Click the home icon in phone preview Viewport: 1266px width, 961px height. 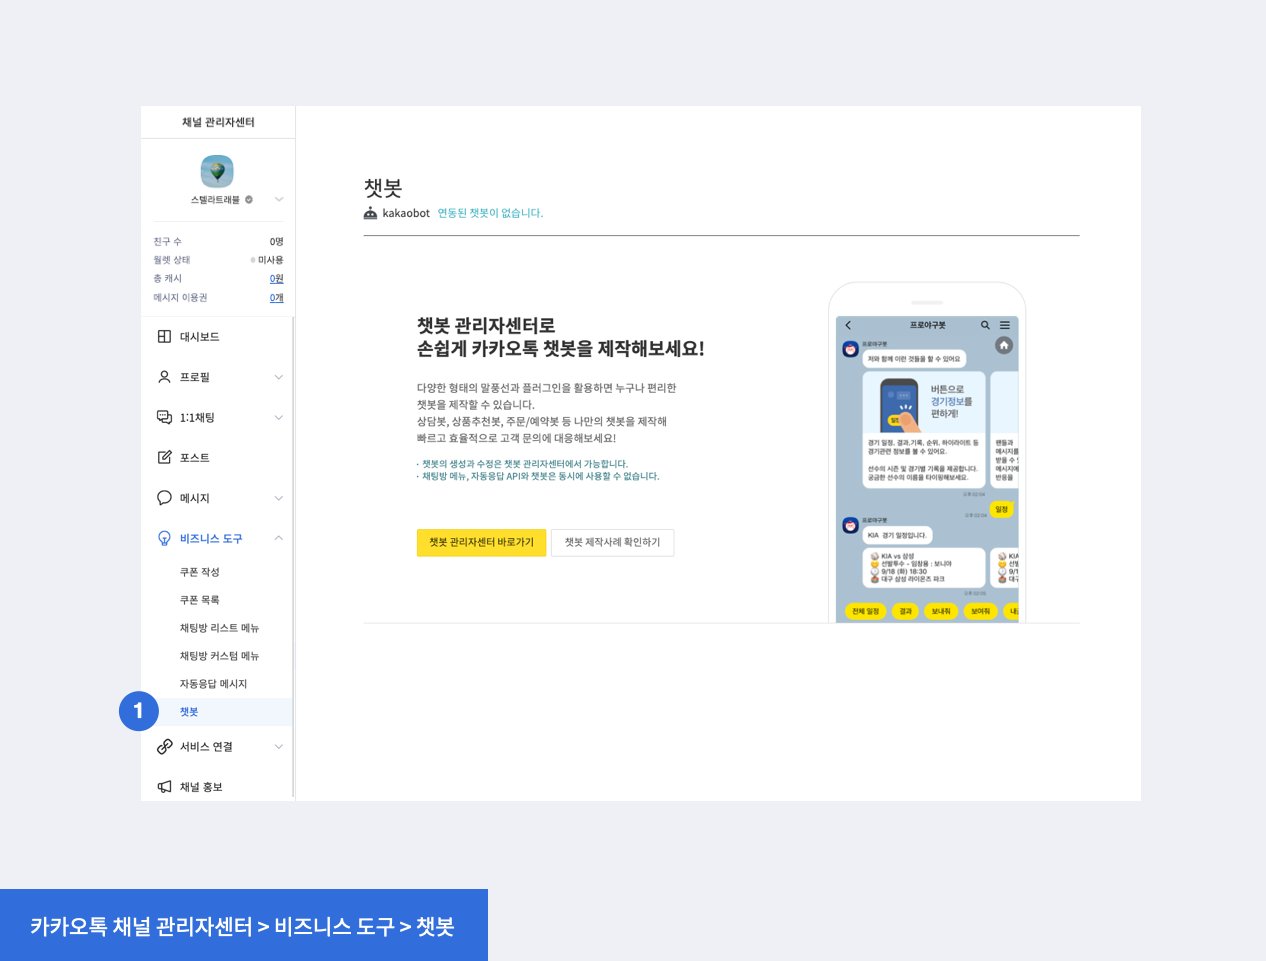coord(1004,345)
